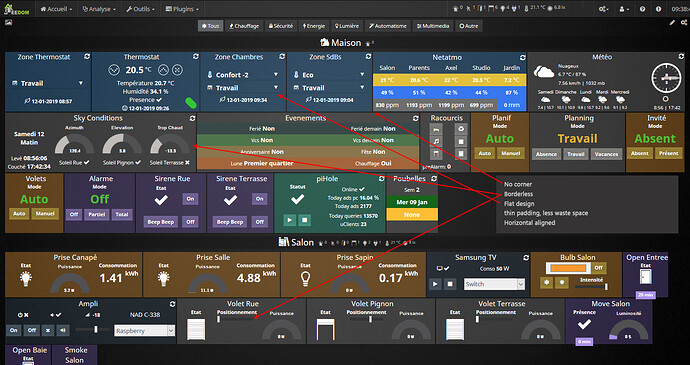Refresh the Netatmo widget
This screenshot has height=365, width=690.
tap(522, 57)
